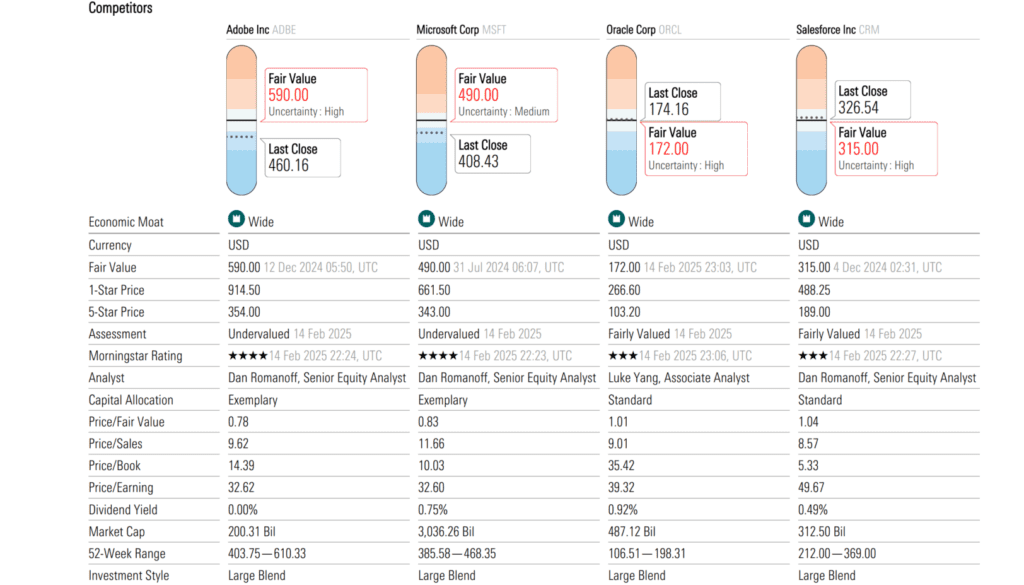Click the CRM ticker next to Salesforce

coord(869,30)
